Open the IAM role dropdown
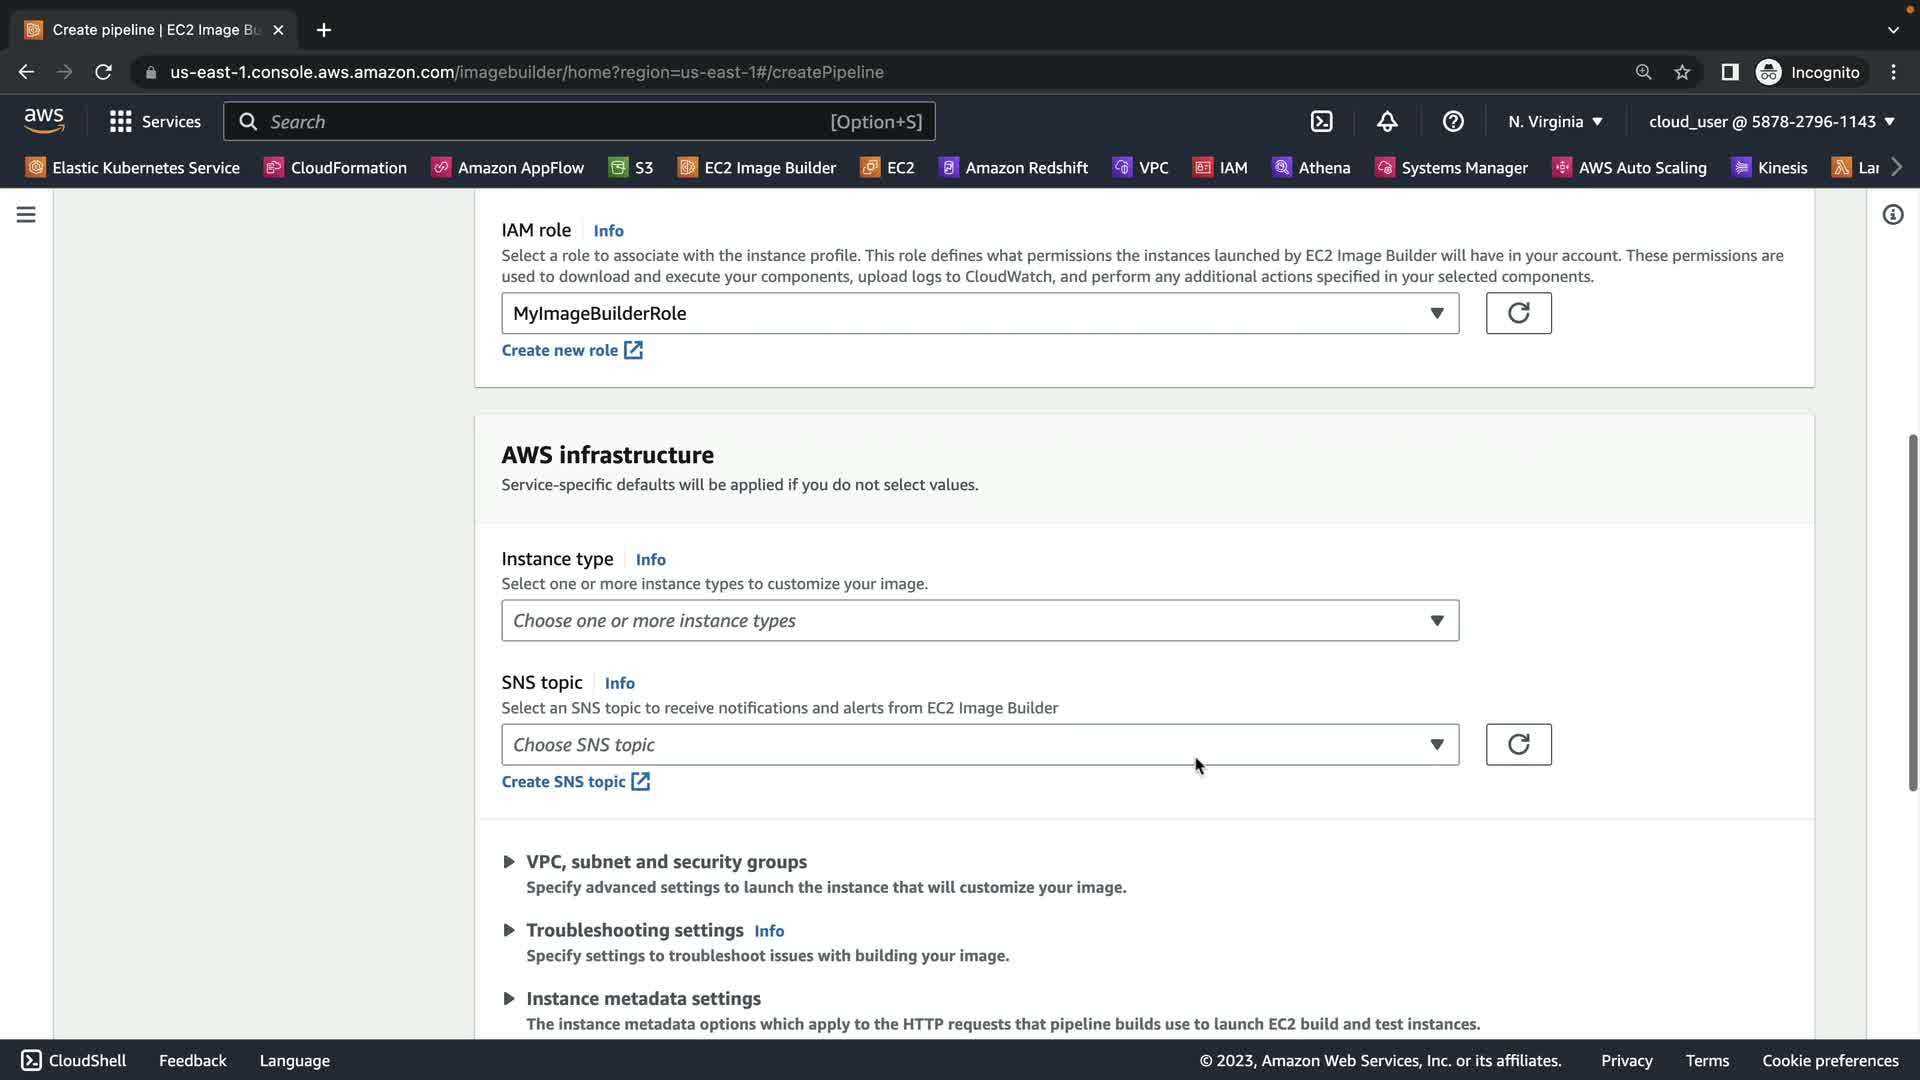The height and width of the screenshot is (1080, 1920). click(979, 313)
